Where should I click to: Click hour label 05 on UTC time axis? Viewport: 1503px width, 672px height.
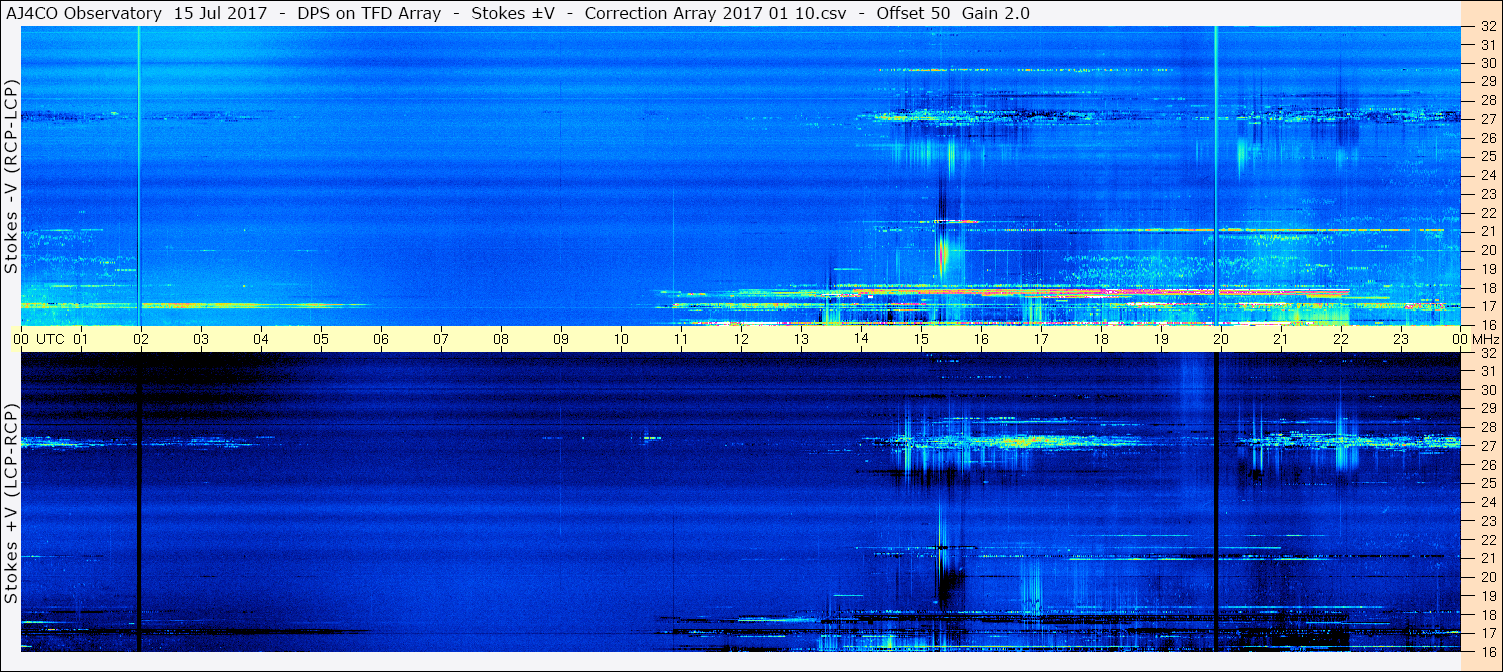321,339
